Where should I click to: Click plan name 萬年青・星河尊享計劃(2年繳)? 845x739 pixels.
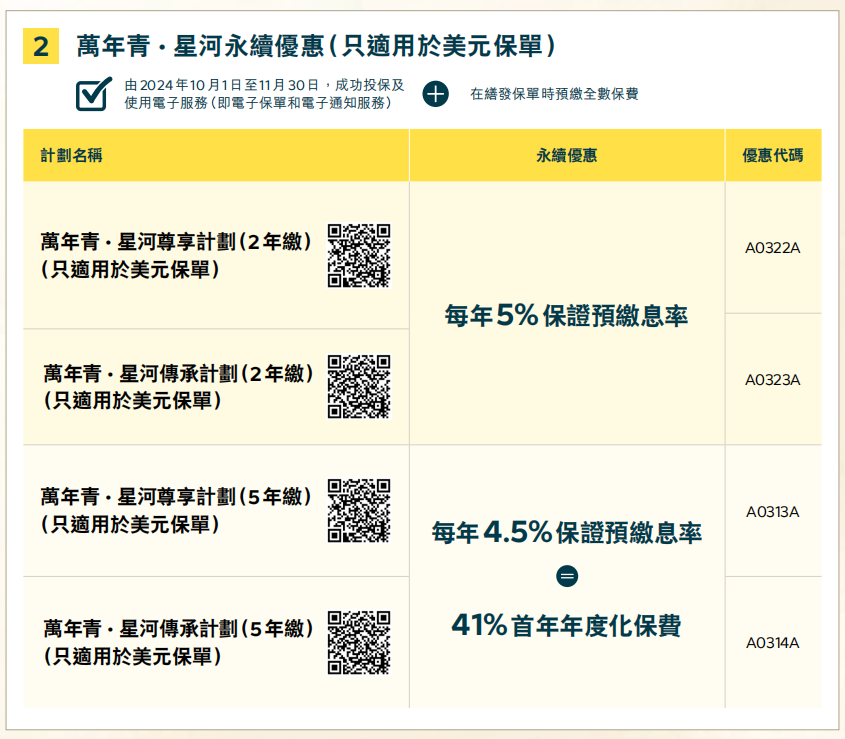pos(176,241)
